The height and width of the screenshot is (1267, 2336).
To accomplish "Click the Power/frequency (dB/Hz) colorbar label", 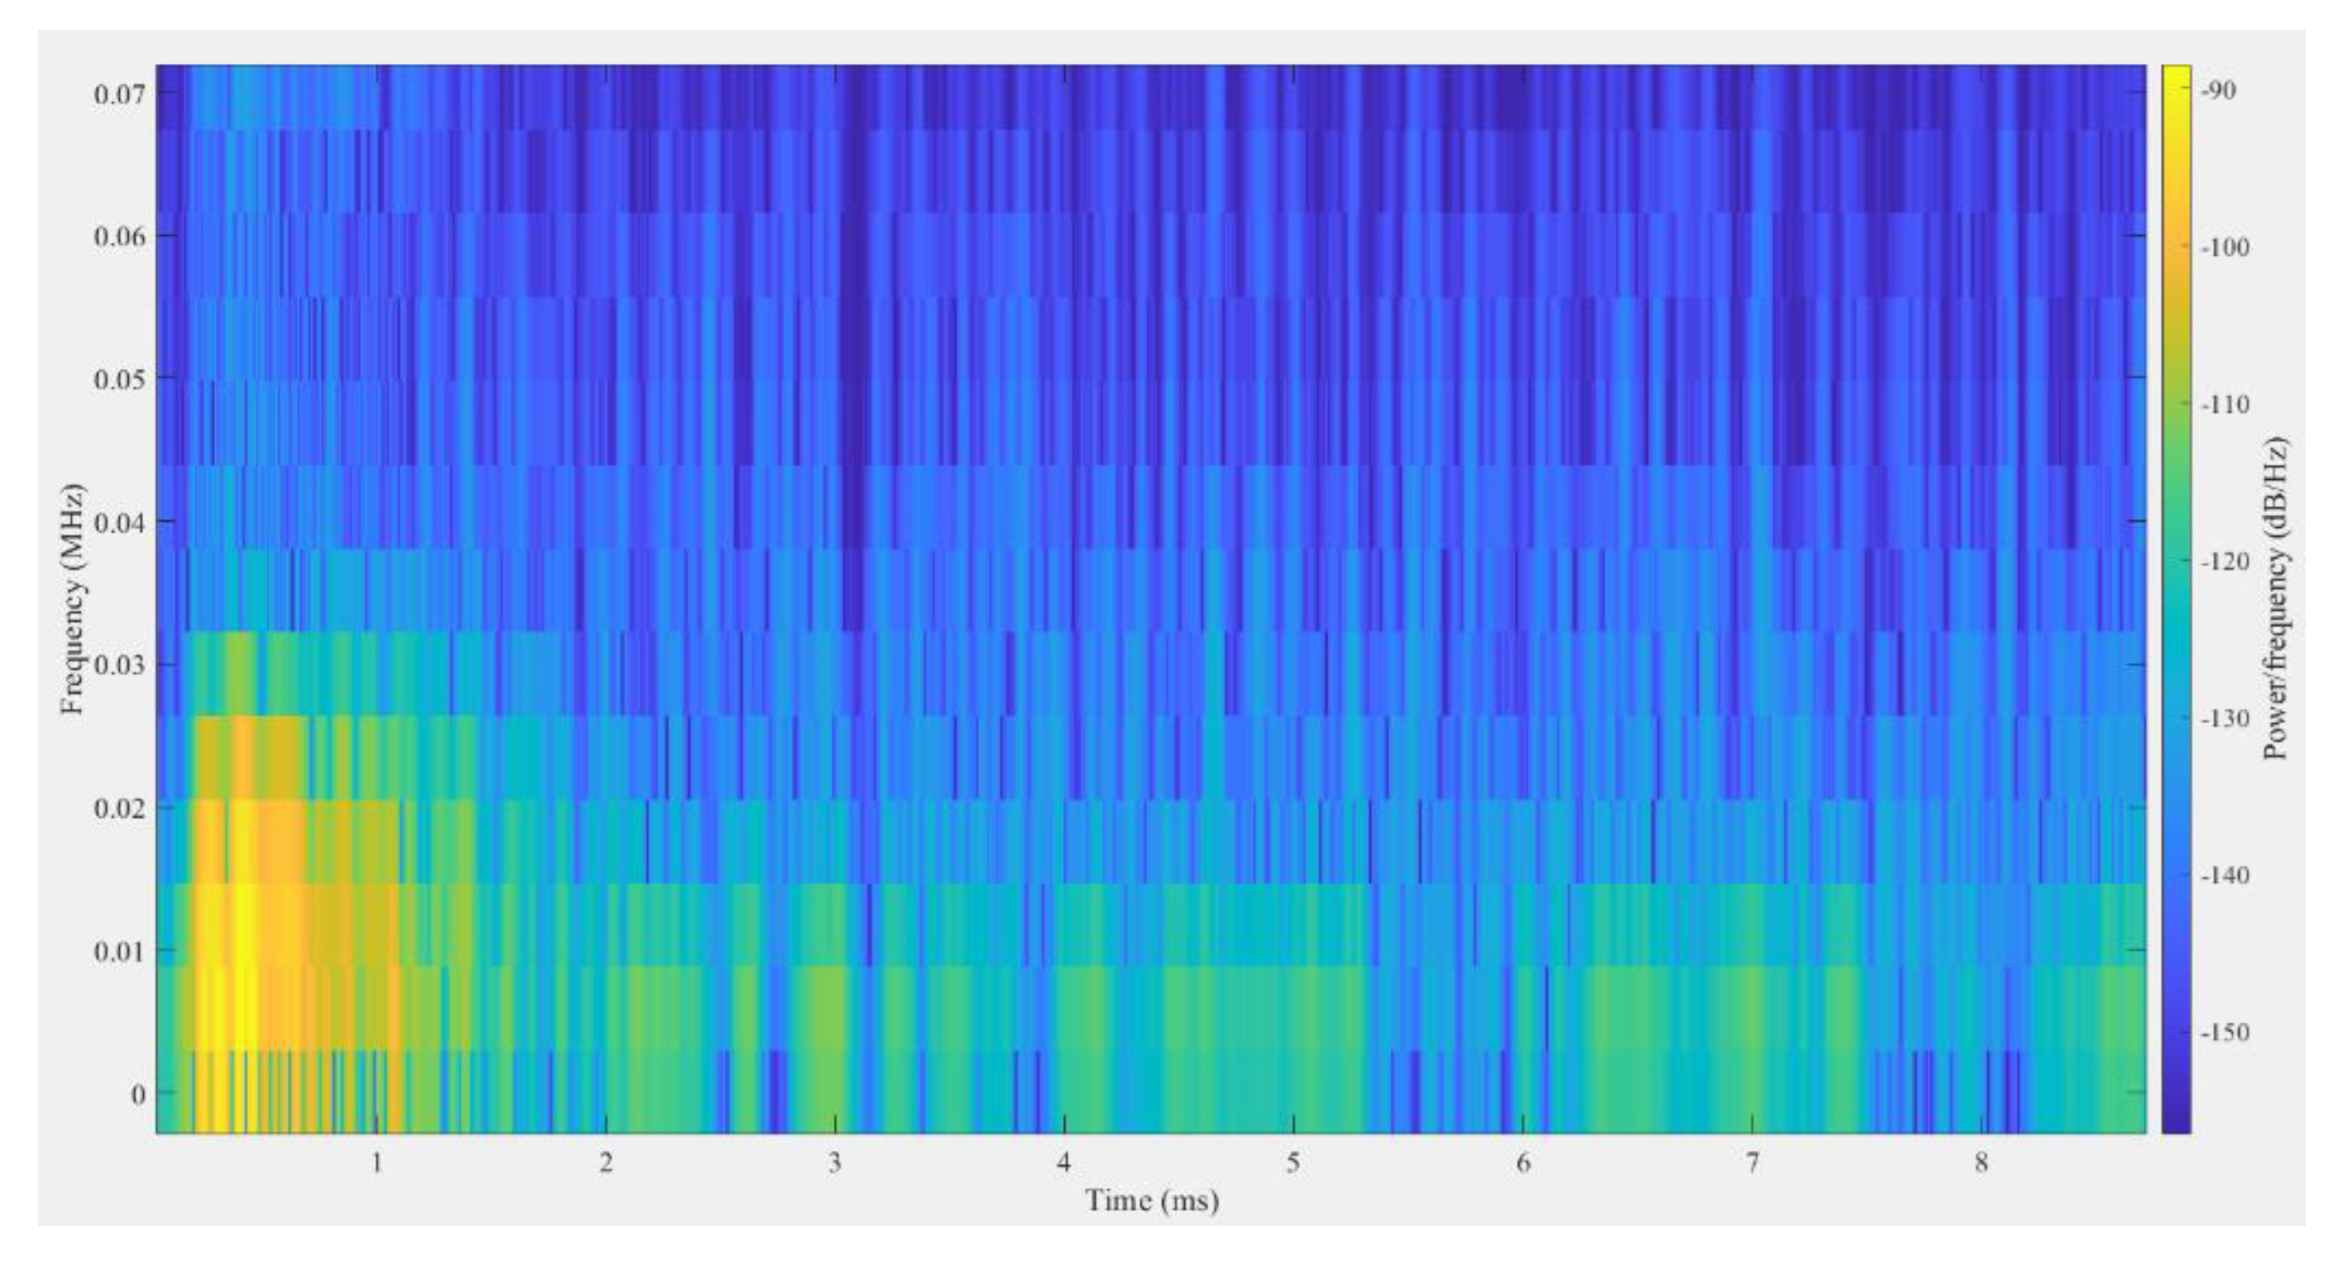I will pyautogui.click(x=2276, y=599).
